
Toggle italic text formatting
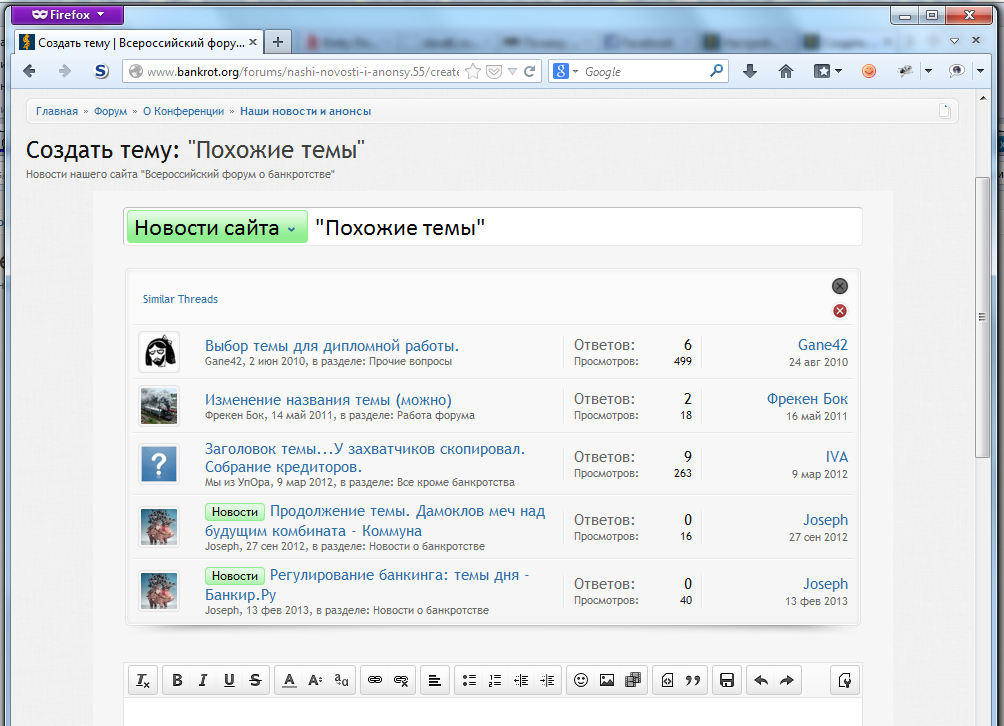click(x=203, y=681)
